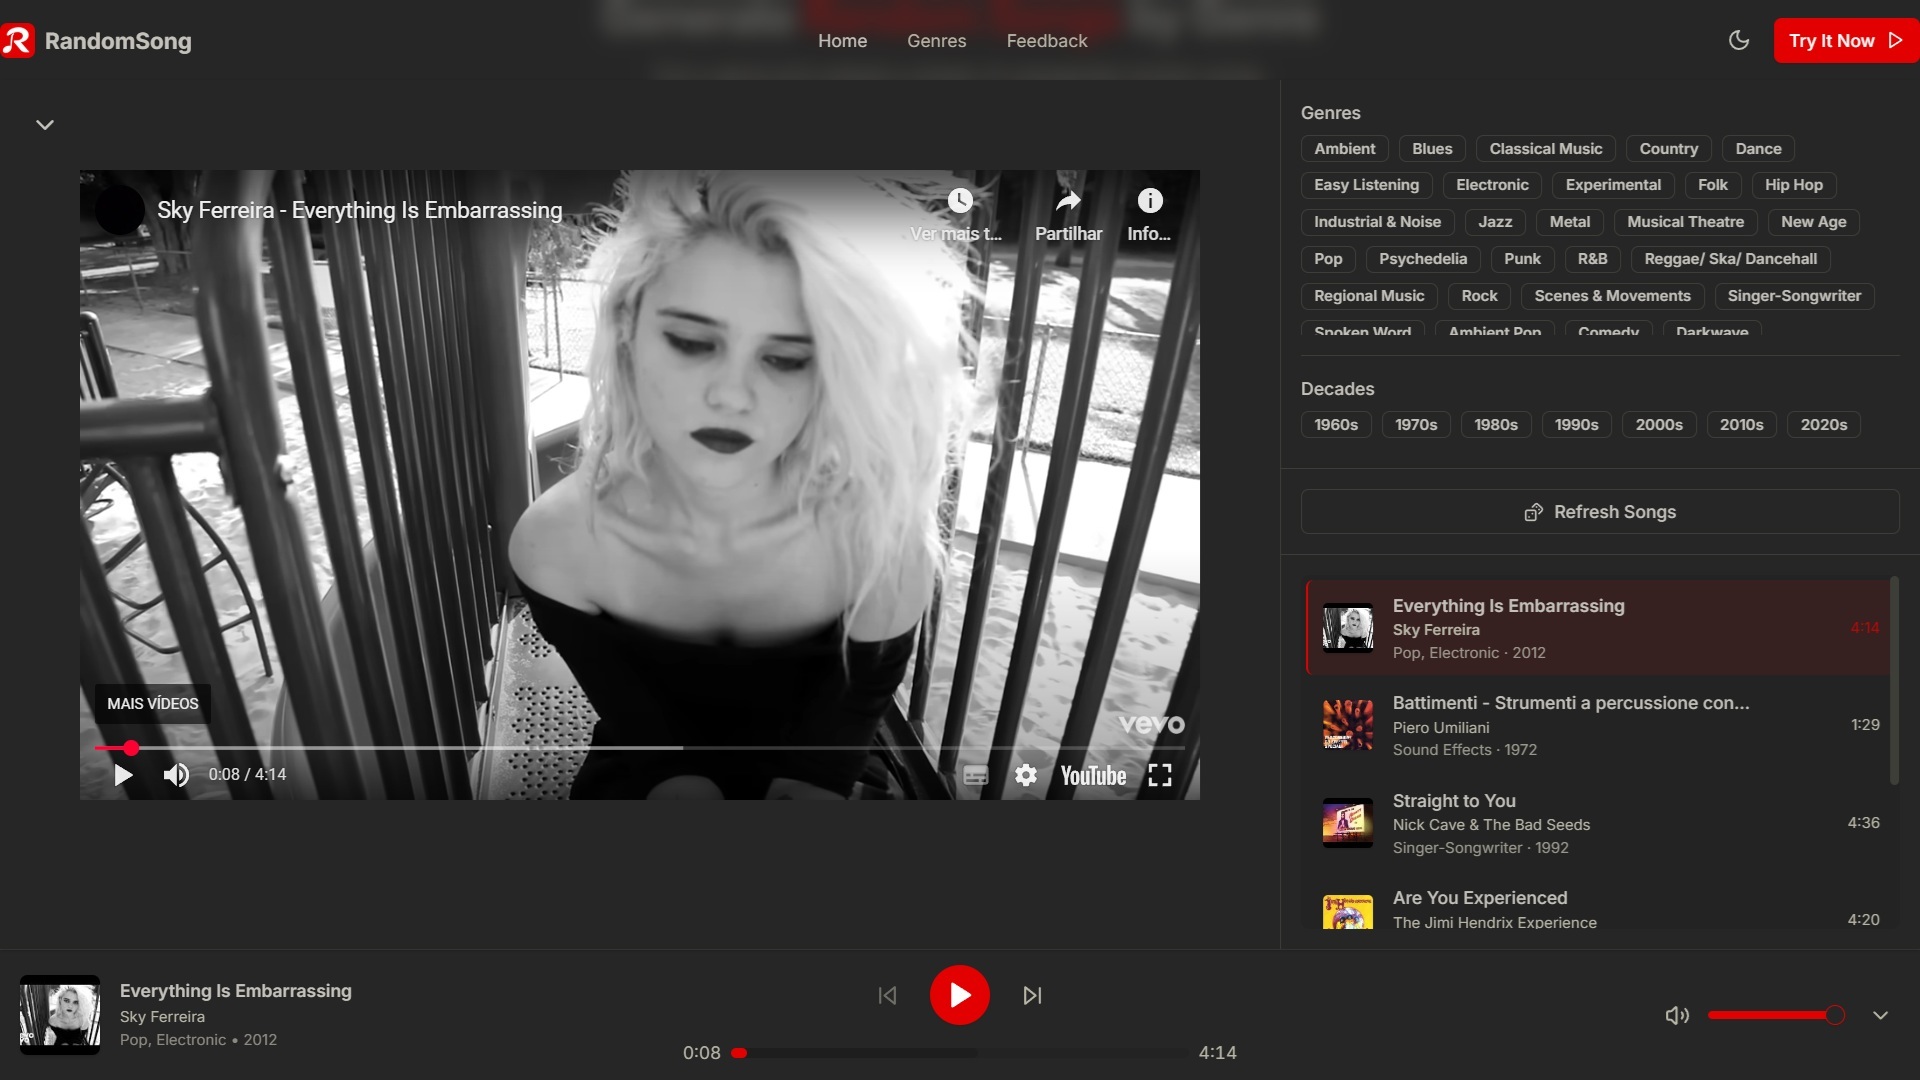Open the Home menu item
Screen dimensions: 1920x1080
click(842, 41)
